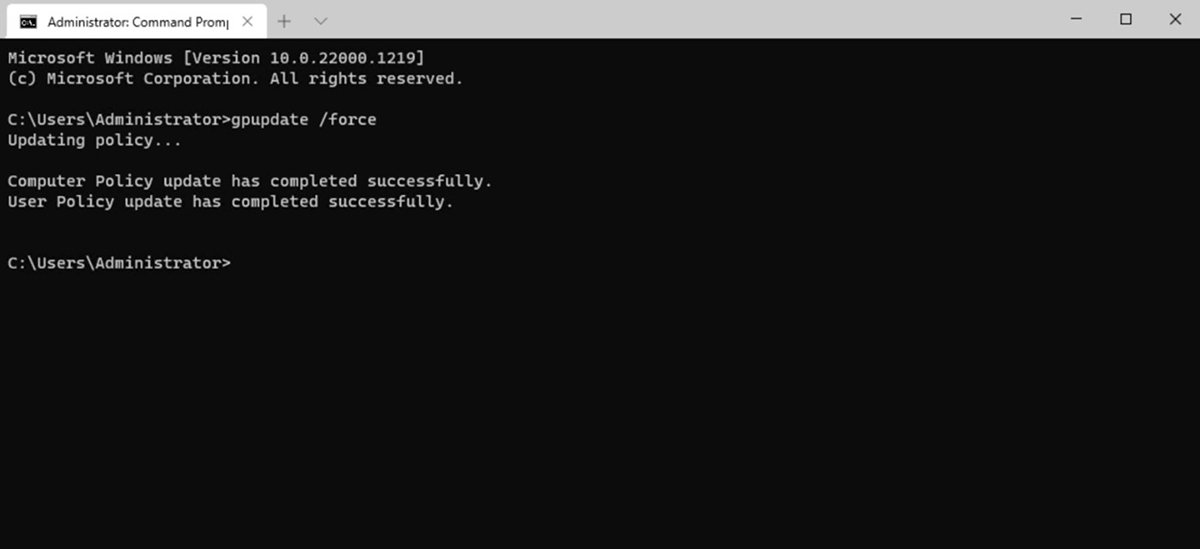The height and width of the screenshot is (549, 1200).
Task: Click the last C:\Users\Administrator> prompt line
Action: (119, 263)
